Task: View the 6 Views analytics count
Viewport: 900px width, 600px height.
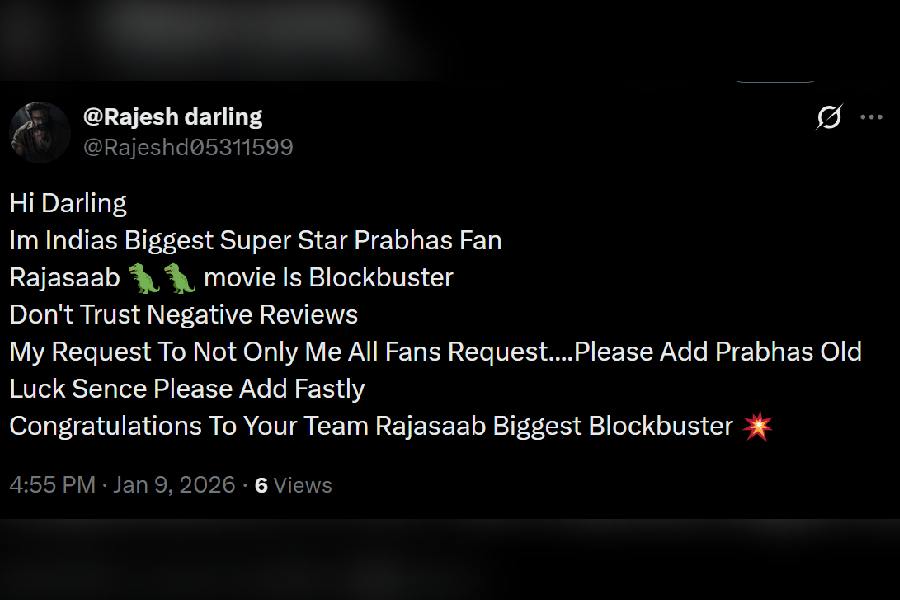Action: 293,486
